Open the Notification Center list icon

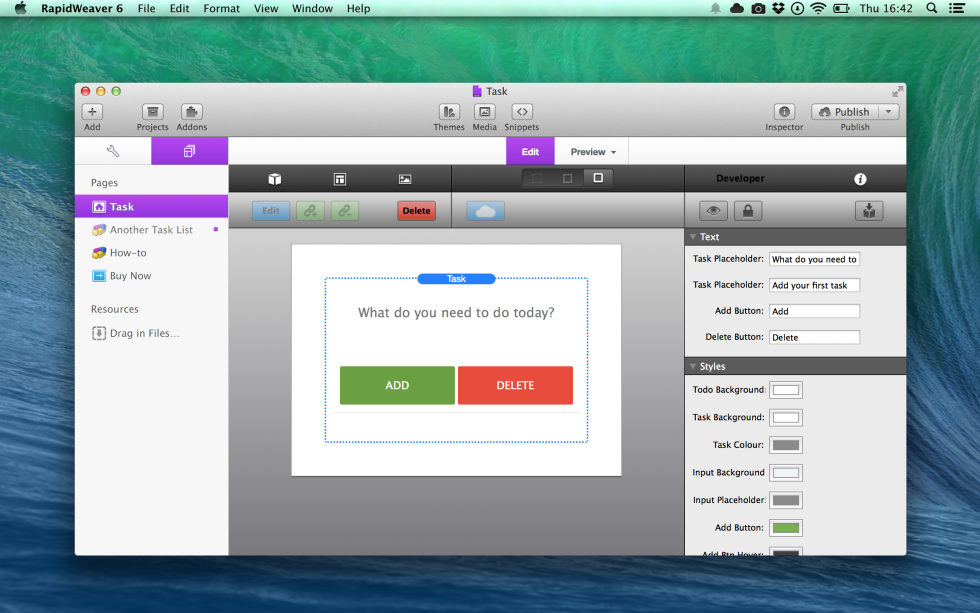coord(957,8)
